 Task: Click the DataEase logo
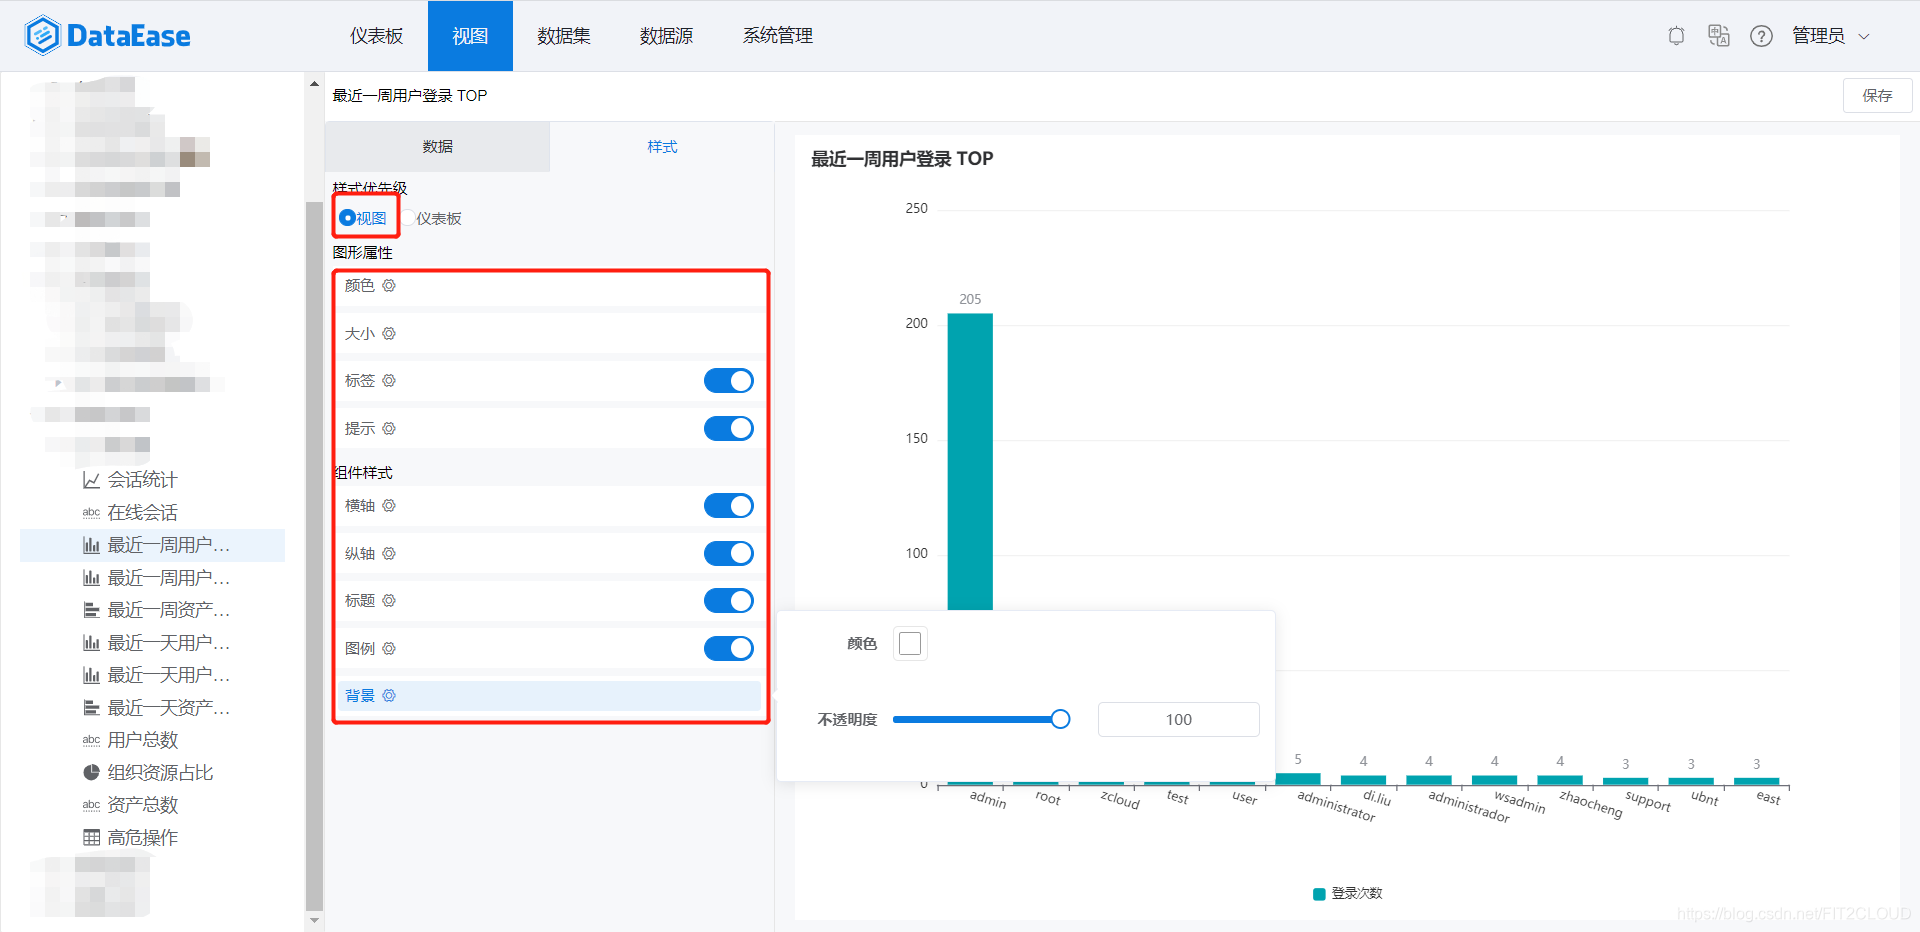click(108, 36)
